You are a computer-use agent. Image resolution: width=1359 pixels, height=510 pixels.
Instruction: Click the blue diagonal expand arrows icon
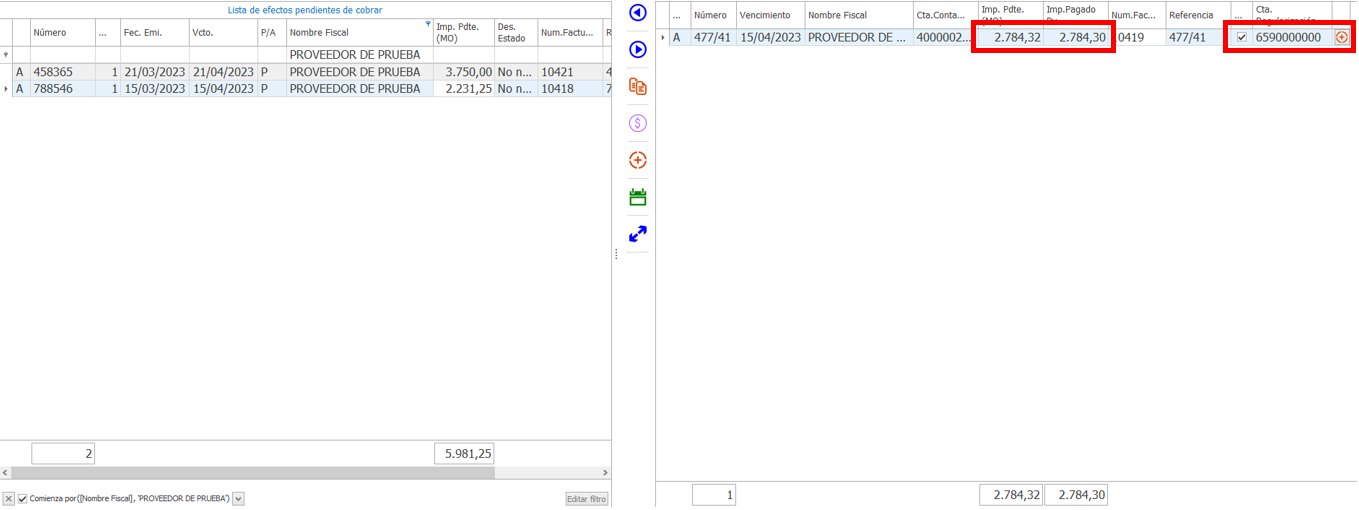point(638,234)
